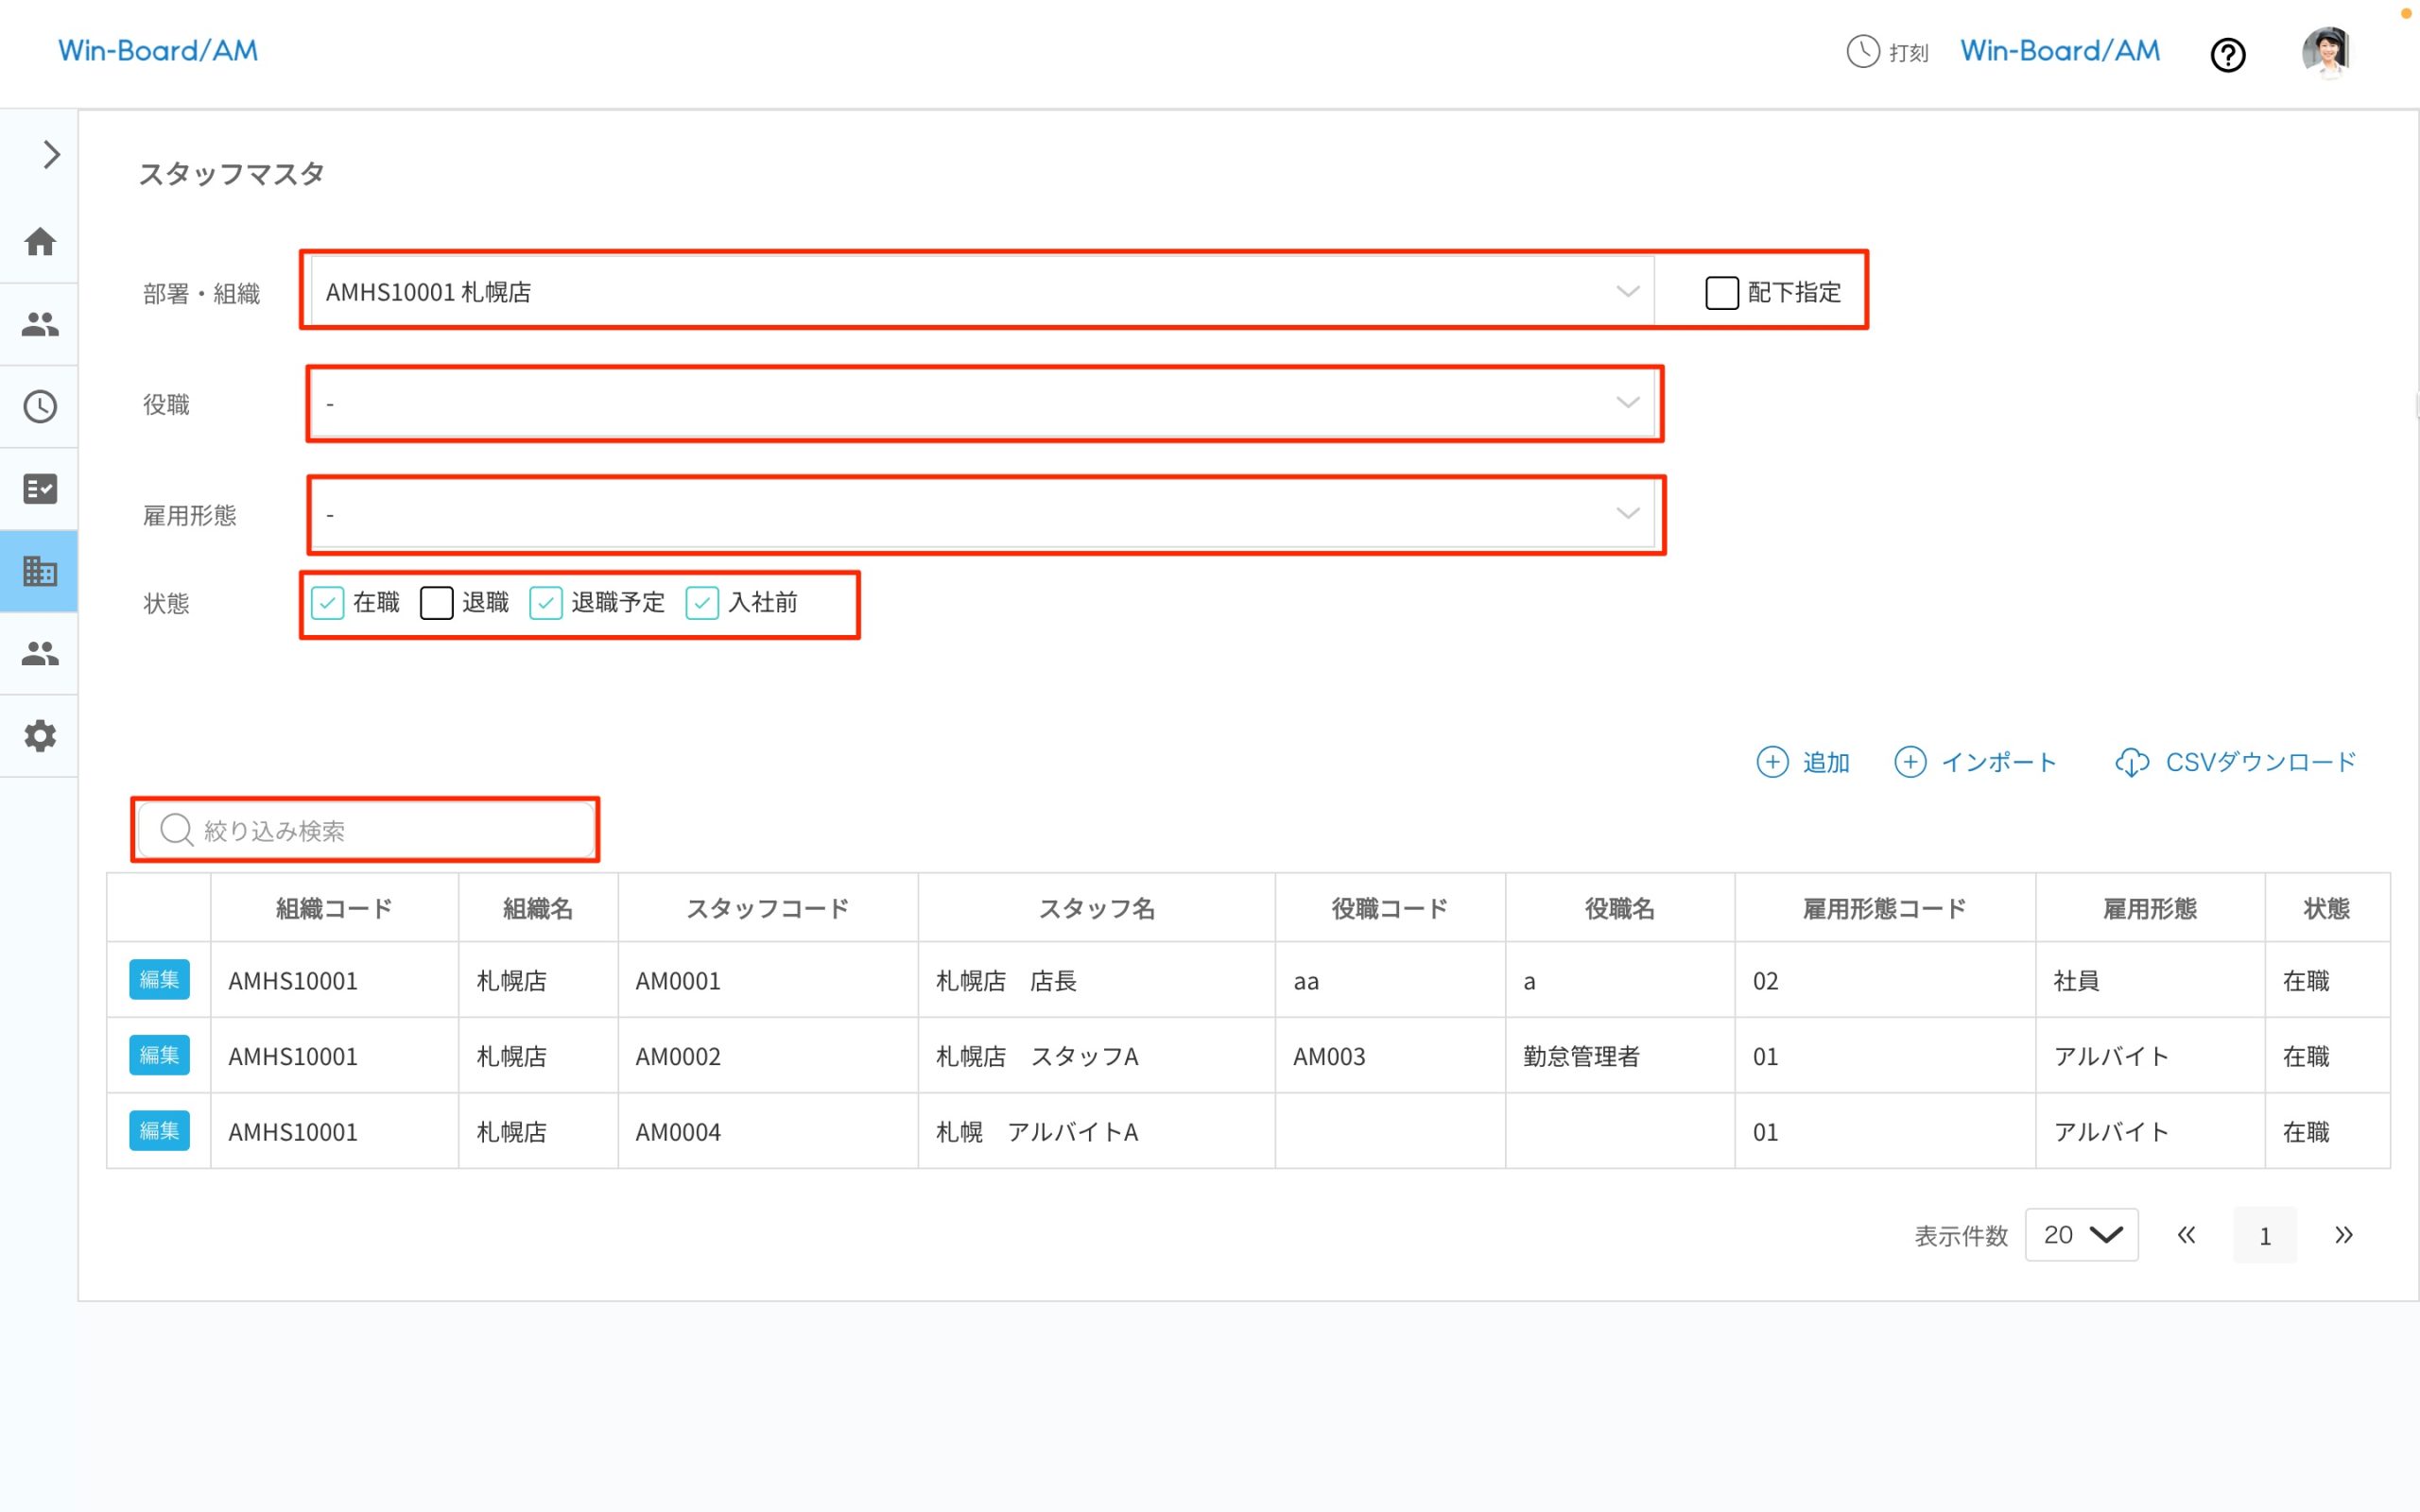The width and height of the screenshot is (2420, 1512).
Task: Enable the 配下指定 checkbox
Action: [1722, 292]
